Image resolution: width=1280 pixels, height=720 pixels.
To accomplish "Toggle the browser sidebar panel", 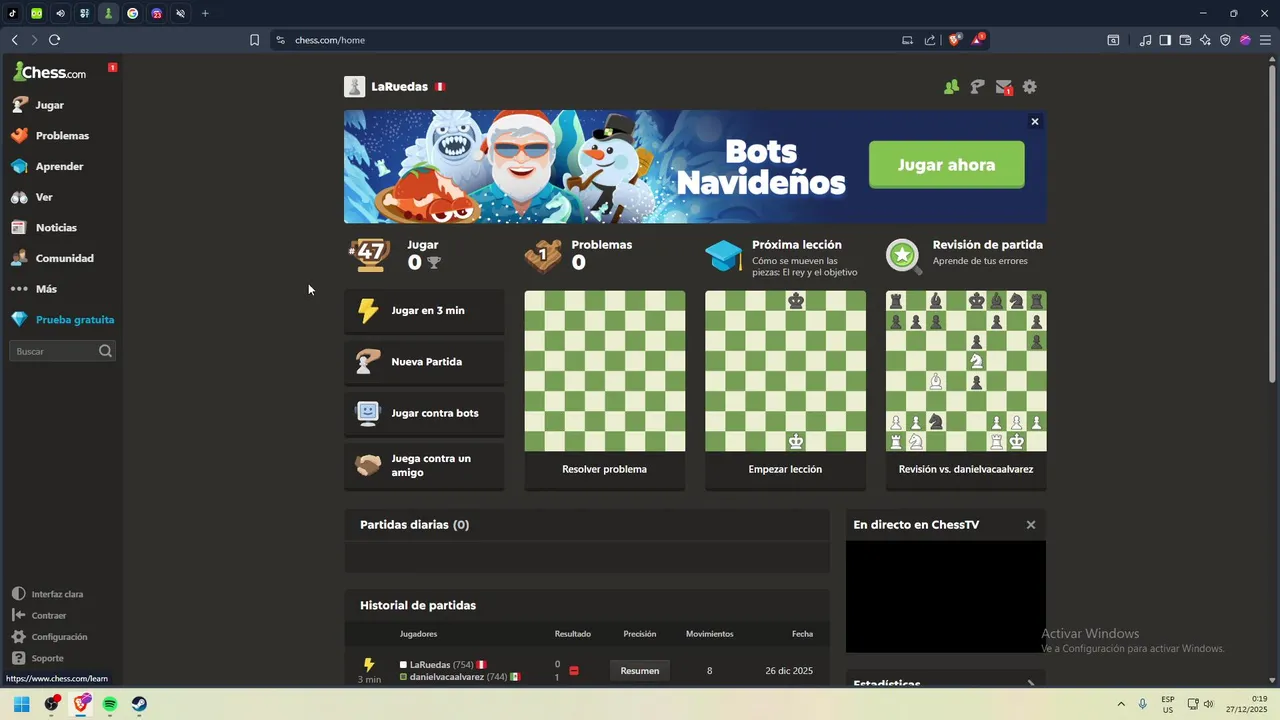I will tap(1165, 40).
